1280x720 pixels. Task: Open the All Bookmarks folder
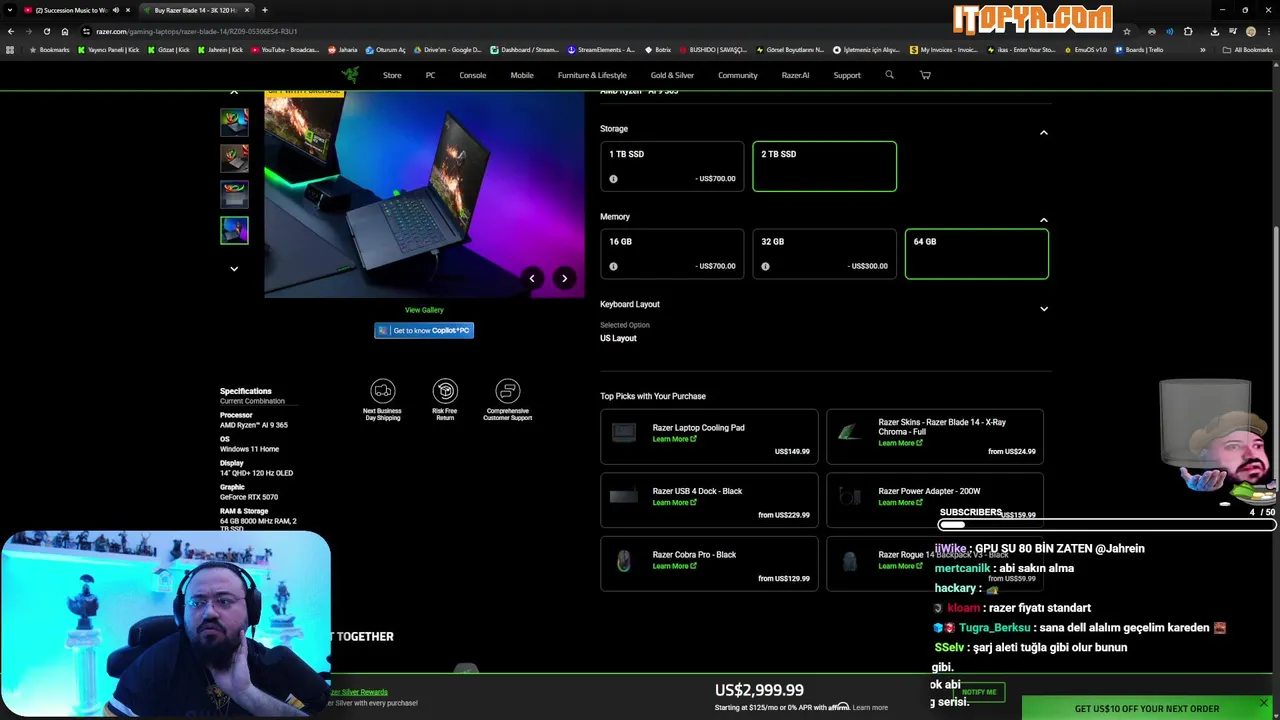1247,50
